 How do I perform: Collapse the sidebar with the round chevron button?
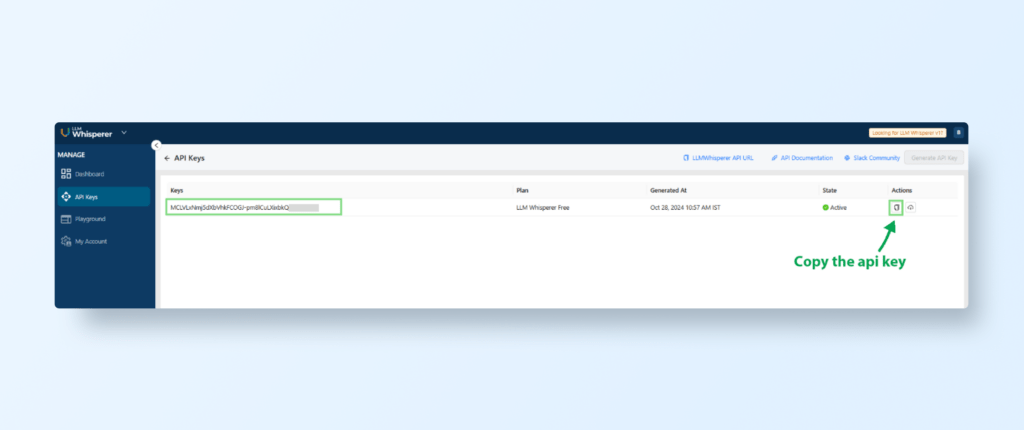point(155,145)
